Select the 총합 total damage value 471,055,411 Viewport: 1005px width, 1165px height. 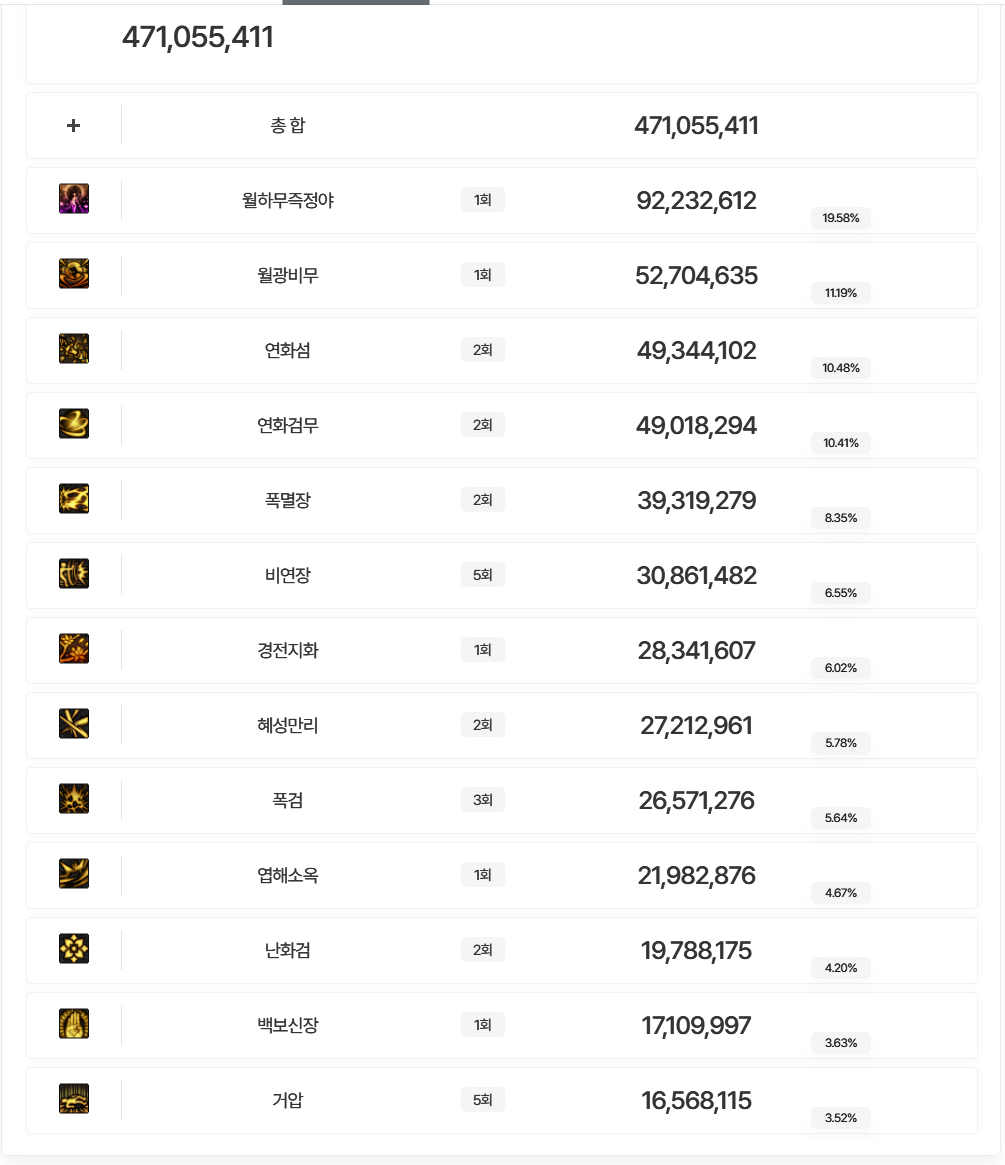696,126
